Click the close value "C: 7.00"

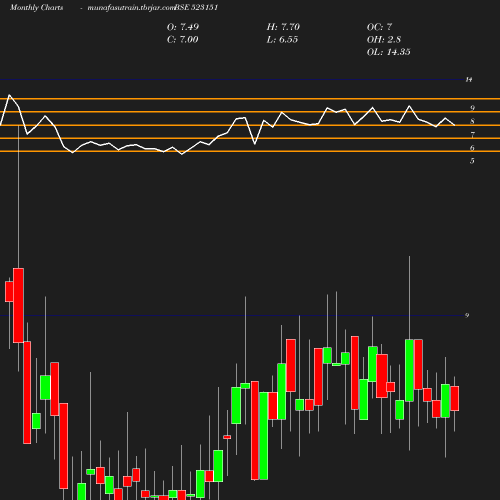[x=183, y=40]
